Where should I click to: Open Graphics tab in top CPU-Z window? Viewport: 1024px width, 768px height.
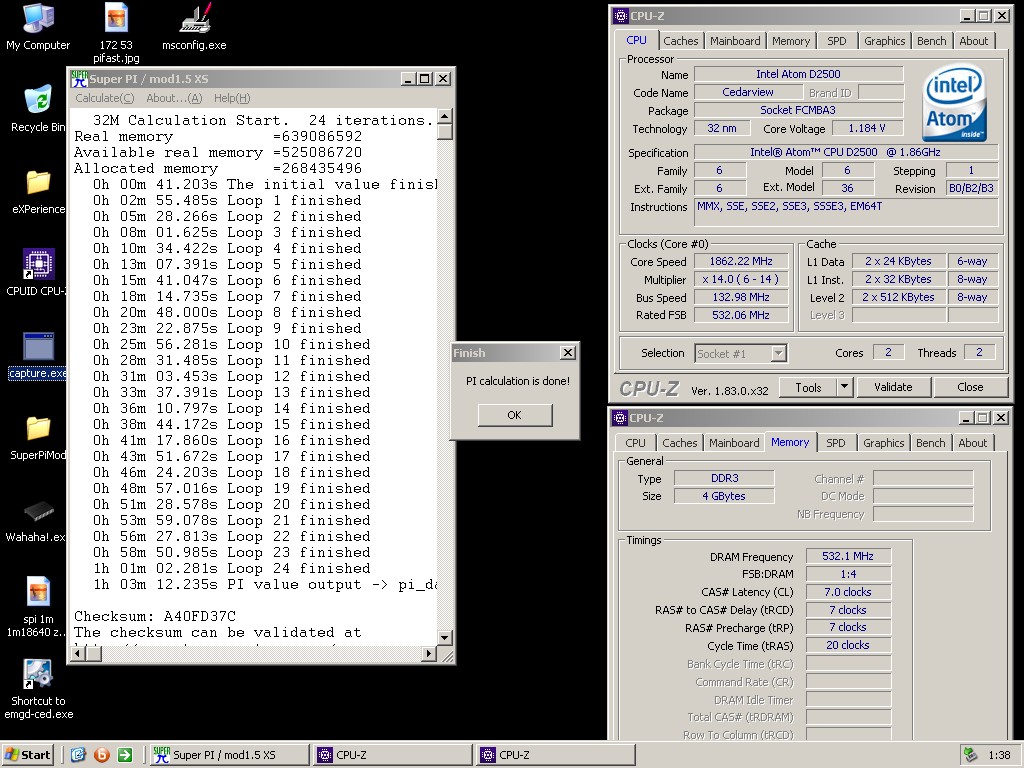885,40
